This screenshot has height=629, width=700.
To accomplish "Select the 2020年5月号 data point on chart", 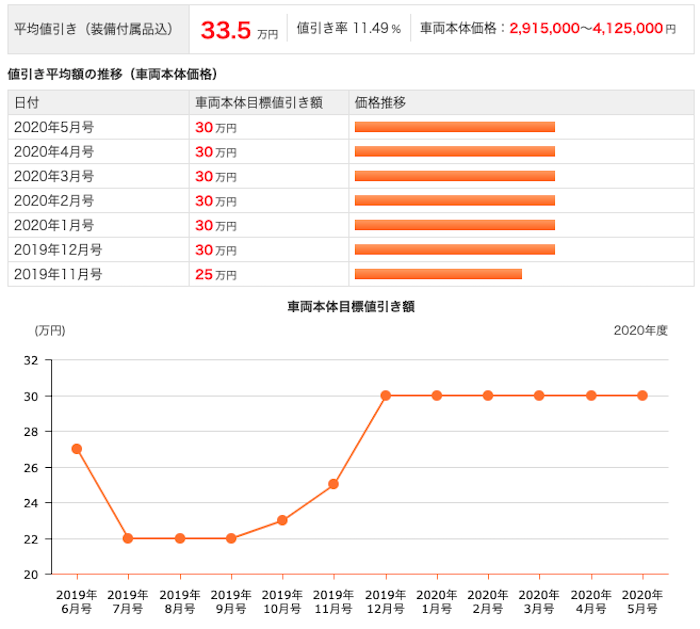I will pos(642,396).
